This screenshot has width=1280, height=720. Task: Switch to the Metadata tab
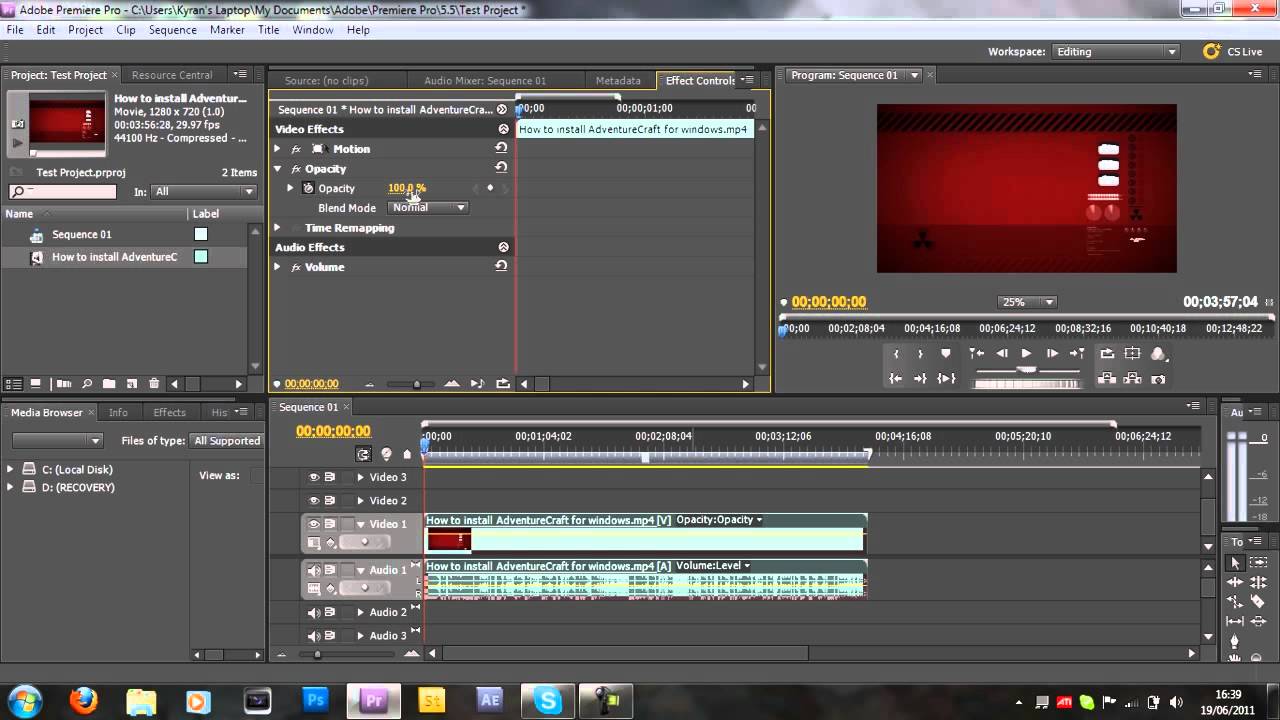click(618, 81)
